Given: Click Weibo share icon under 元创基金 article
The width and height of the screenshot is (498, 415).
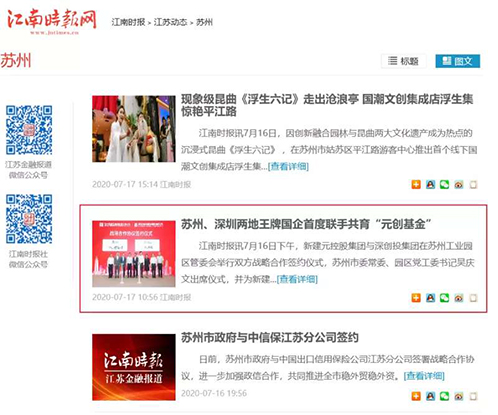Looking at the screenshot, I should [x=459, y=298].
